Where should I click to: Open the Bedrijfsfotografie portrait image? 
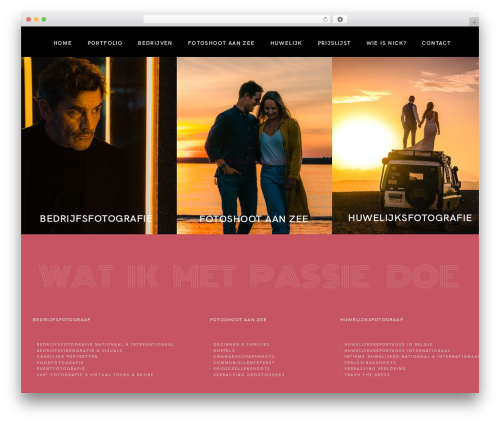[x=99, y=145]
